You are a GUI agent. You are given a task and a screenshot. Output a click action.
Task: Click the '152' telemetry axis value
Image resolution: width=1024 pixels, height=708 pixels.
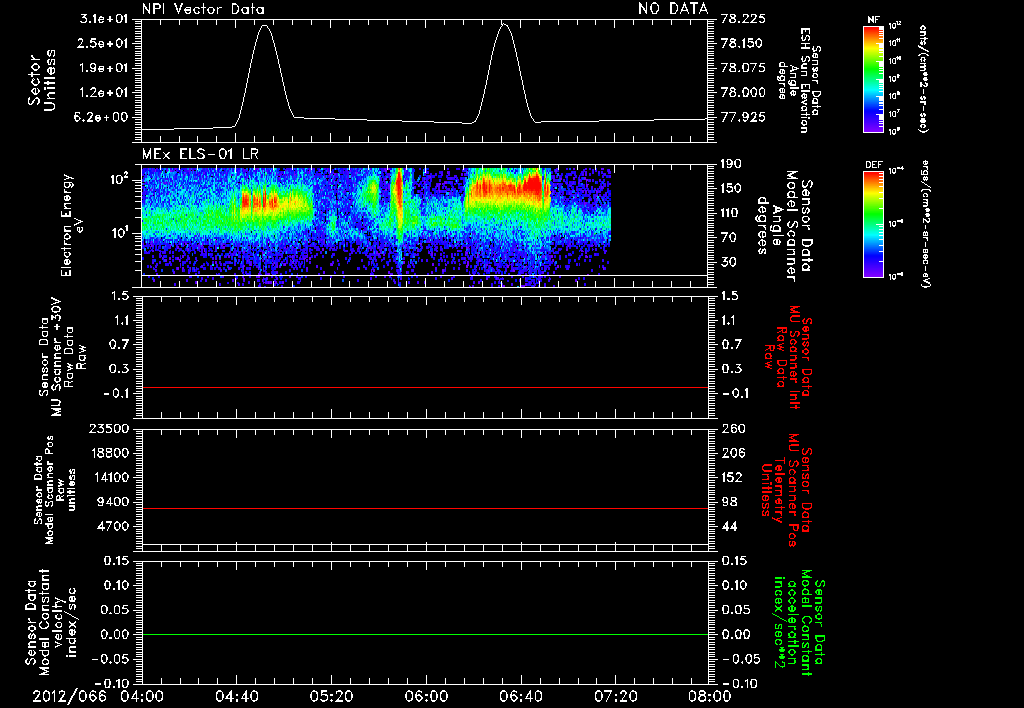[733, 477]
